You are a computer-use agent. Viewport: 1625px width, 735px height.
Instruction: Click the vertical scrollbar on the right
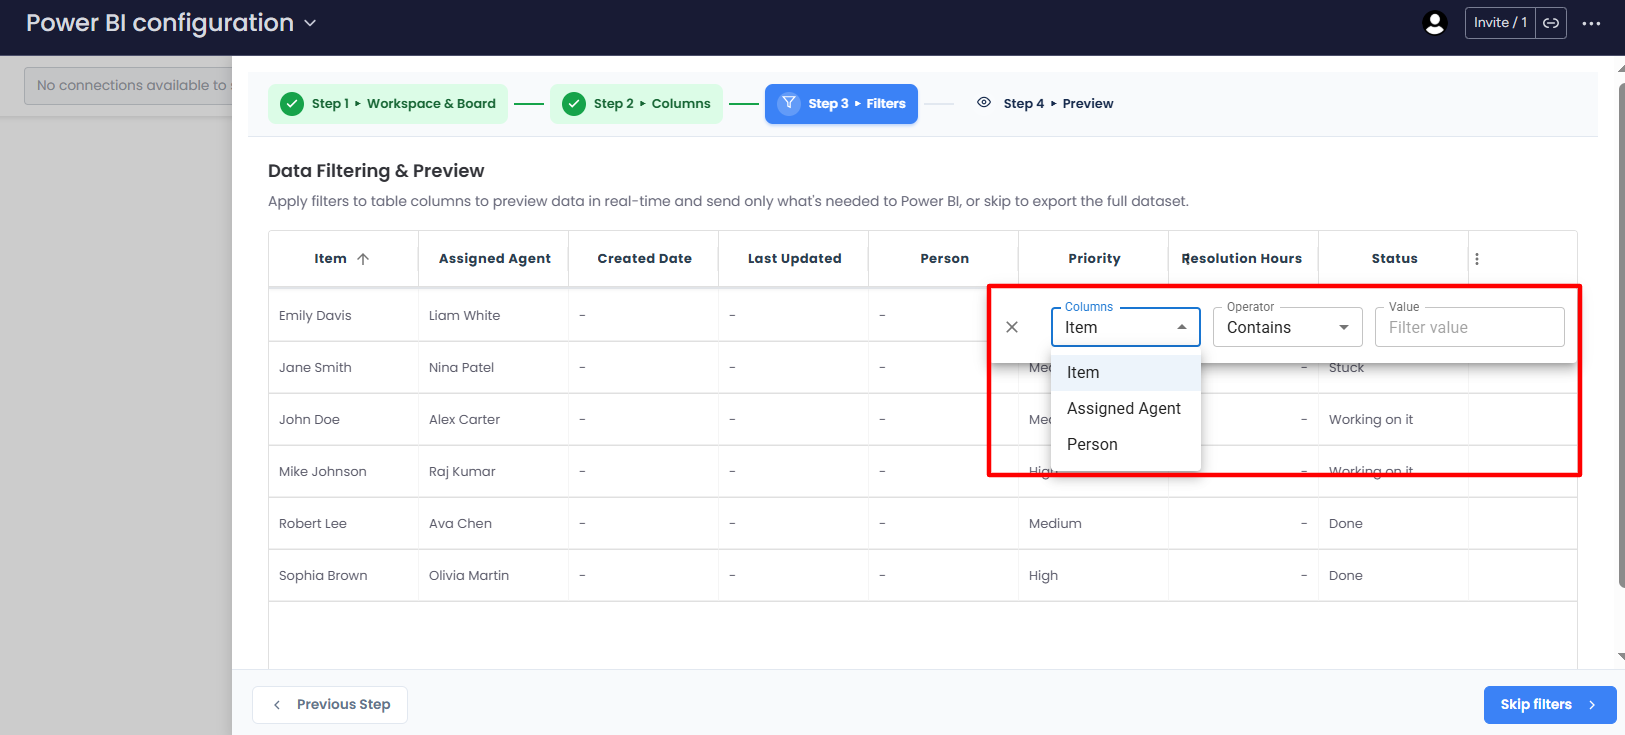(1621, 335)
